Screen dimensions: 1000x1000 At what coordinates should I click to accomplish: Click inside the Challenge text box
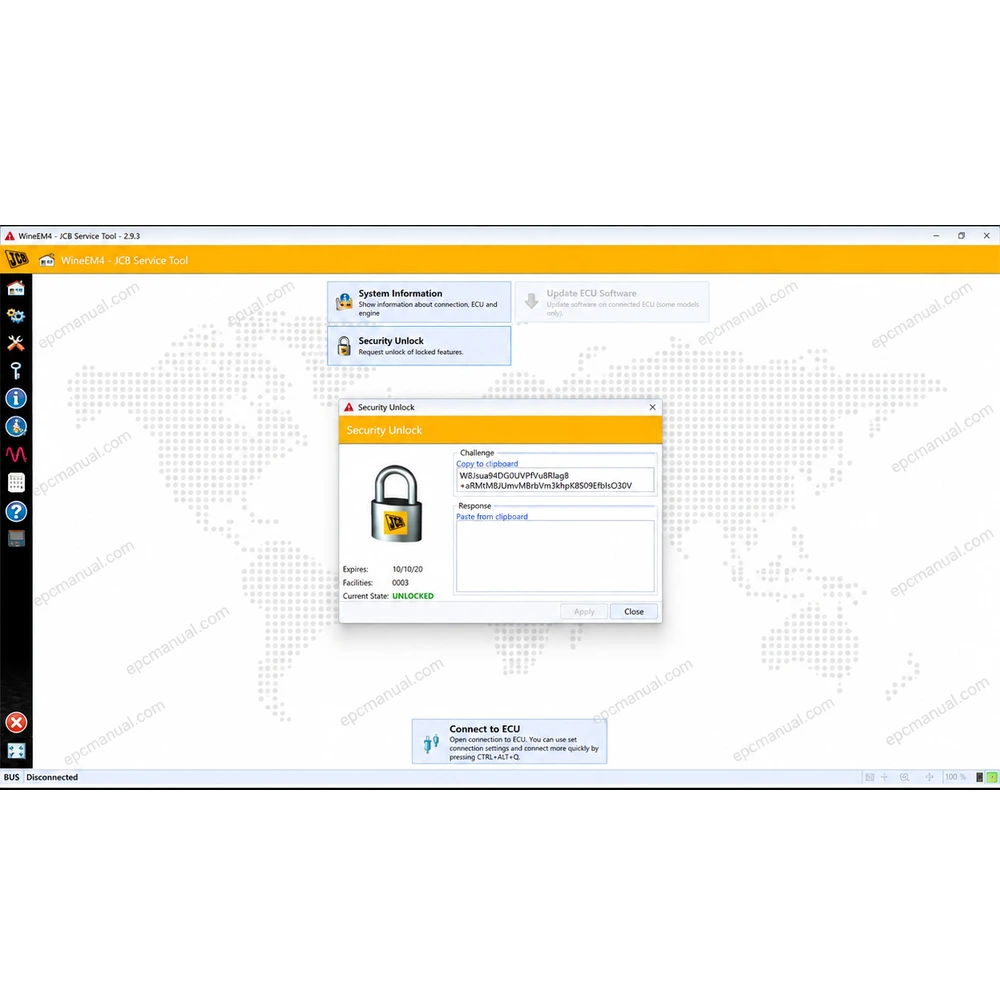(x=555, y=480)
